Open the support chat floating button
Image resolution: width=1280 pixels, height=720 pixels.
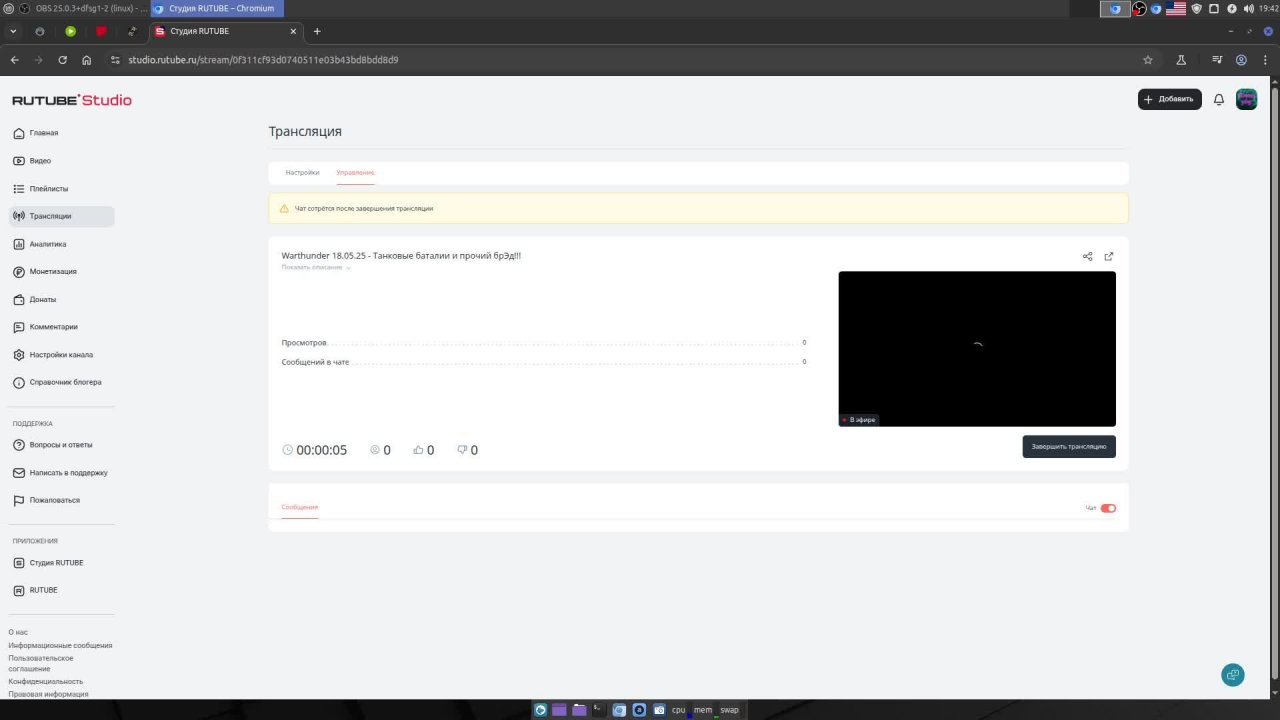click(x=1233, y=675)
